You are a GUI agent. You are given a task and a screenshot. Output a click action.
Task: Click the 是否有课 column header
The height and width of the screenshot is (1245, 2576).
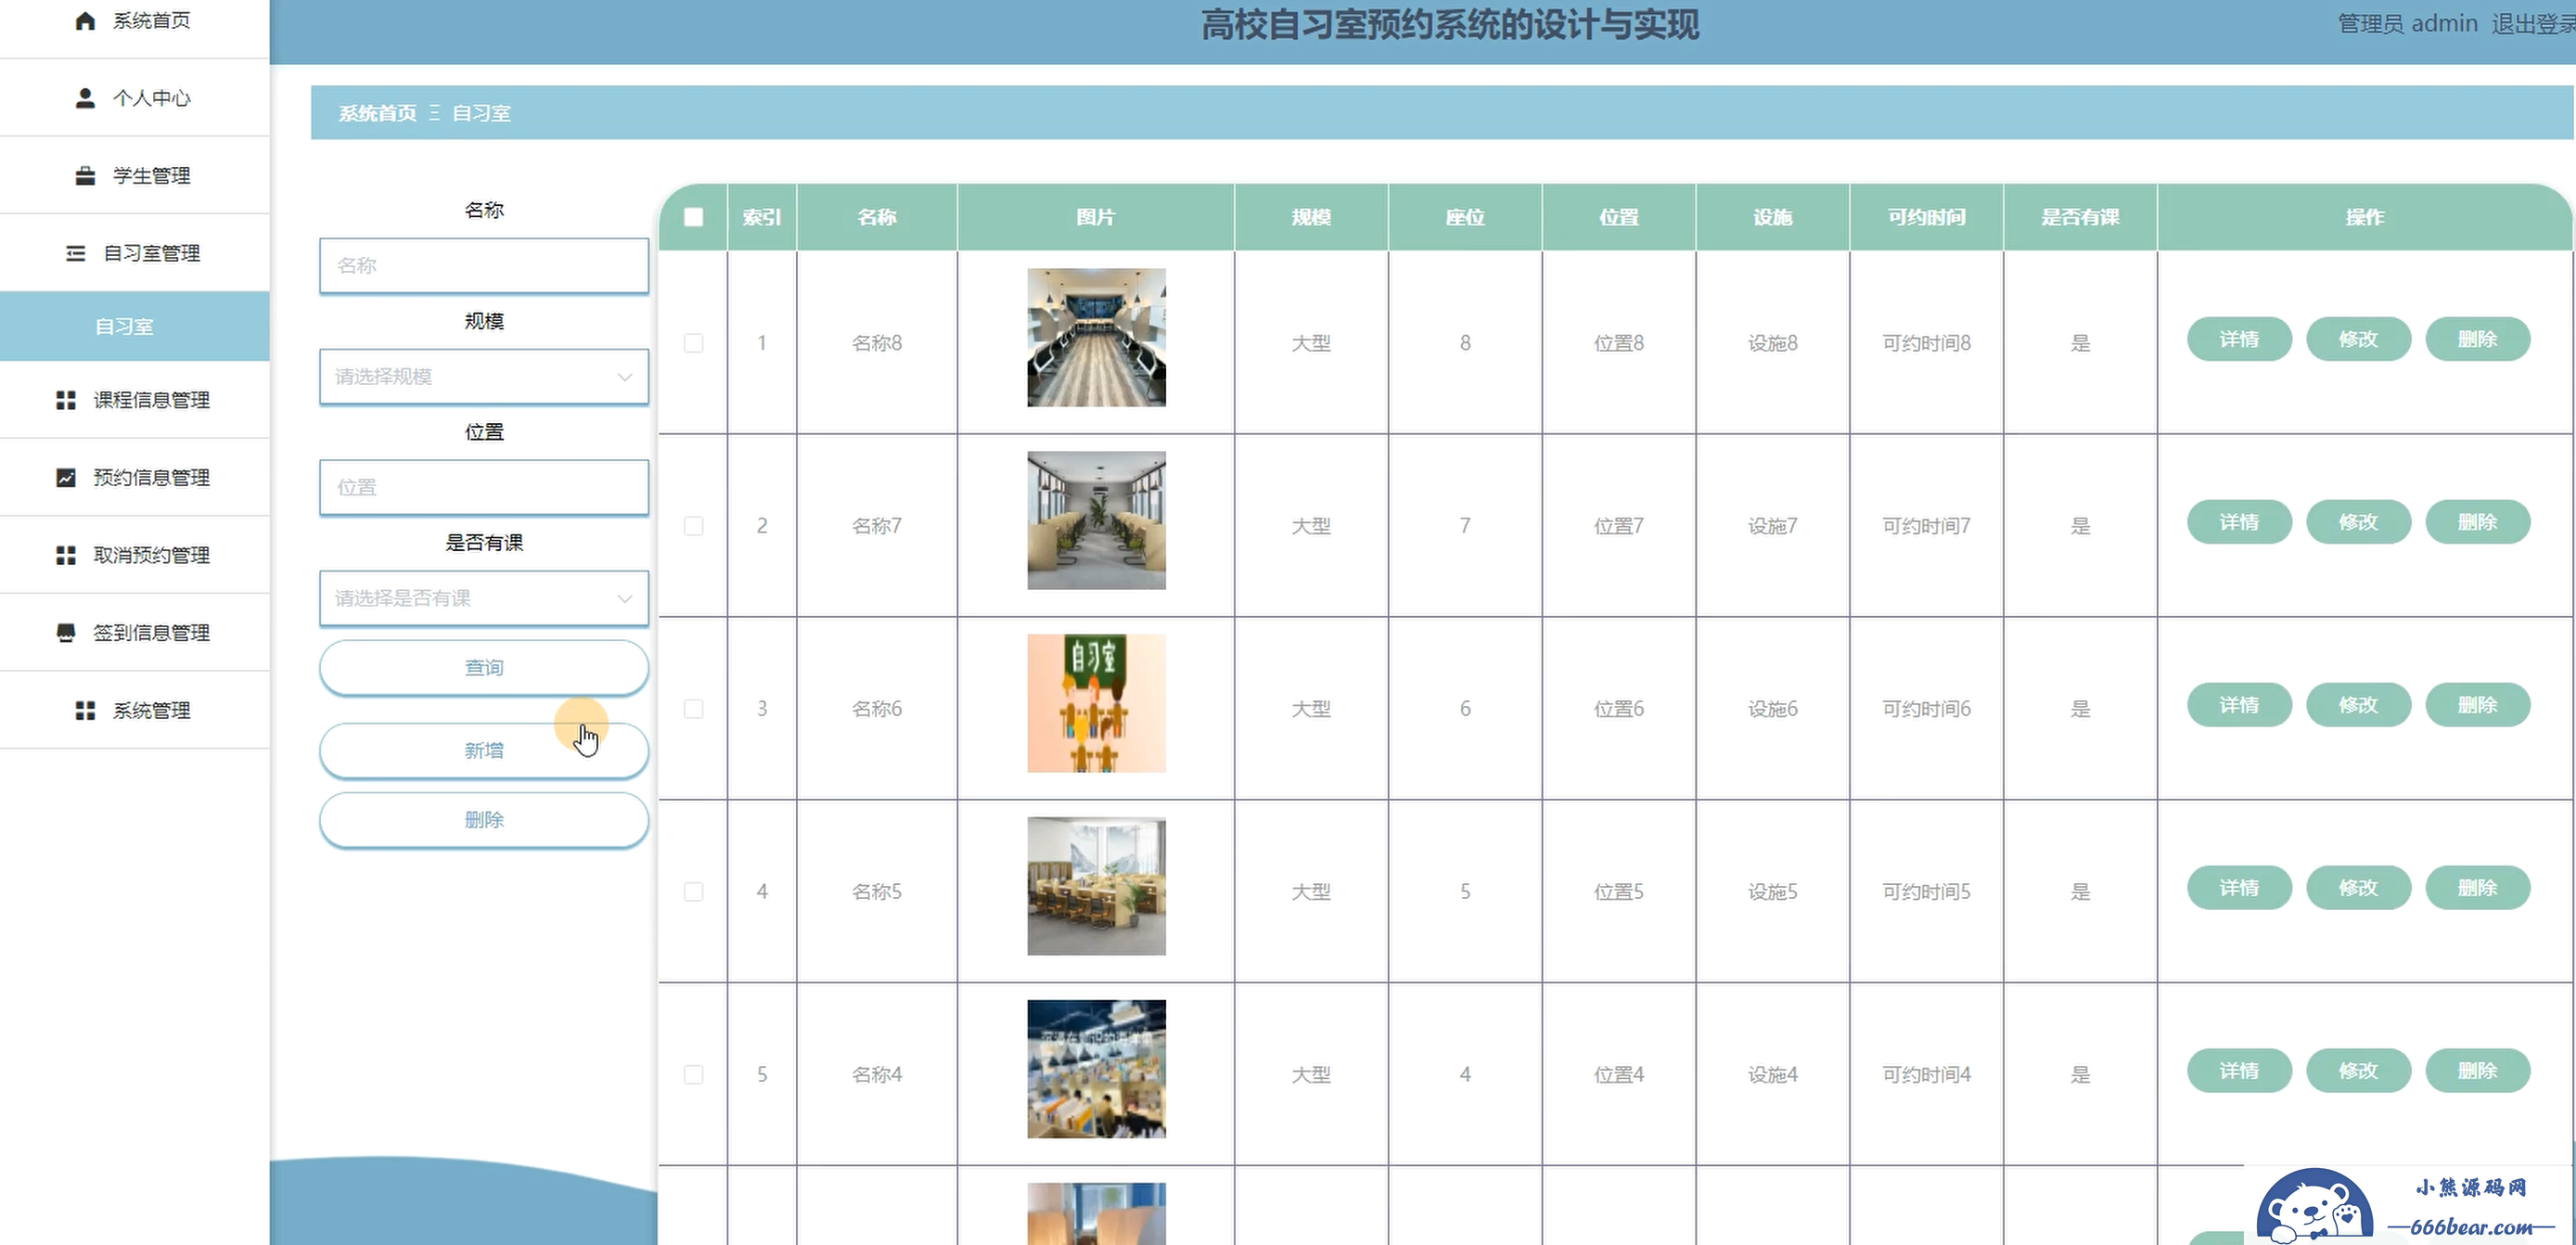pos(2080,217)
